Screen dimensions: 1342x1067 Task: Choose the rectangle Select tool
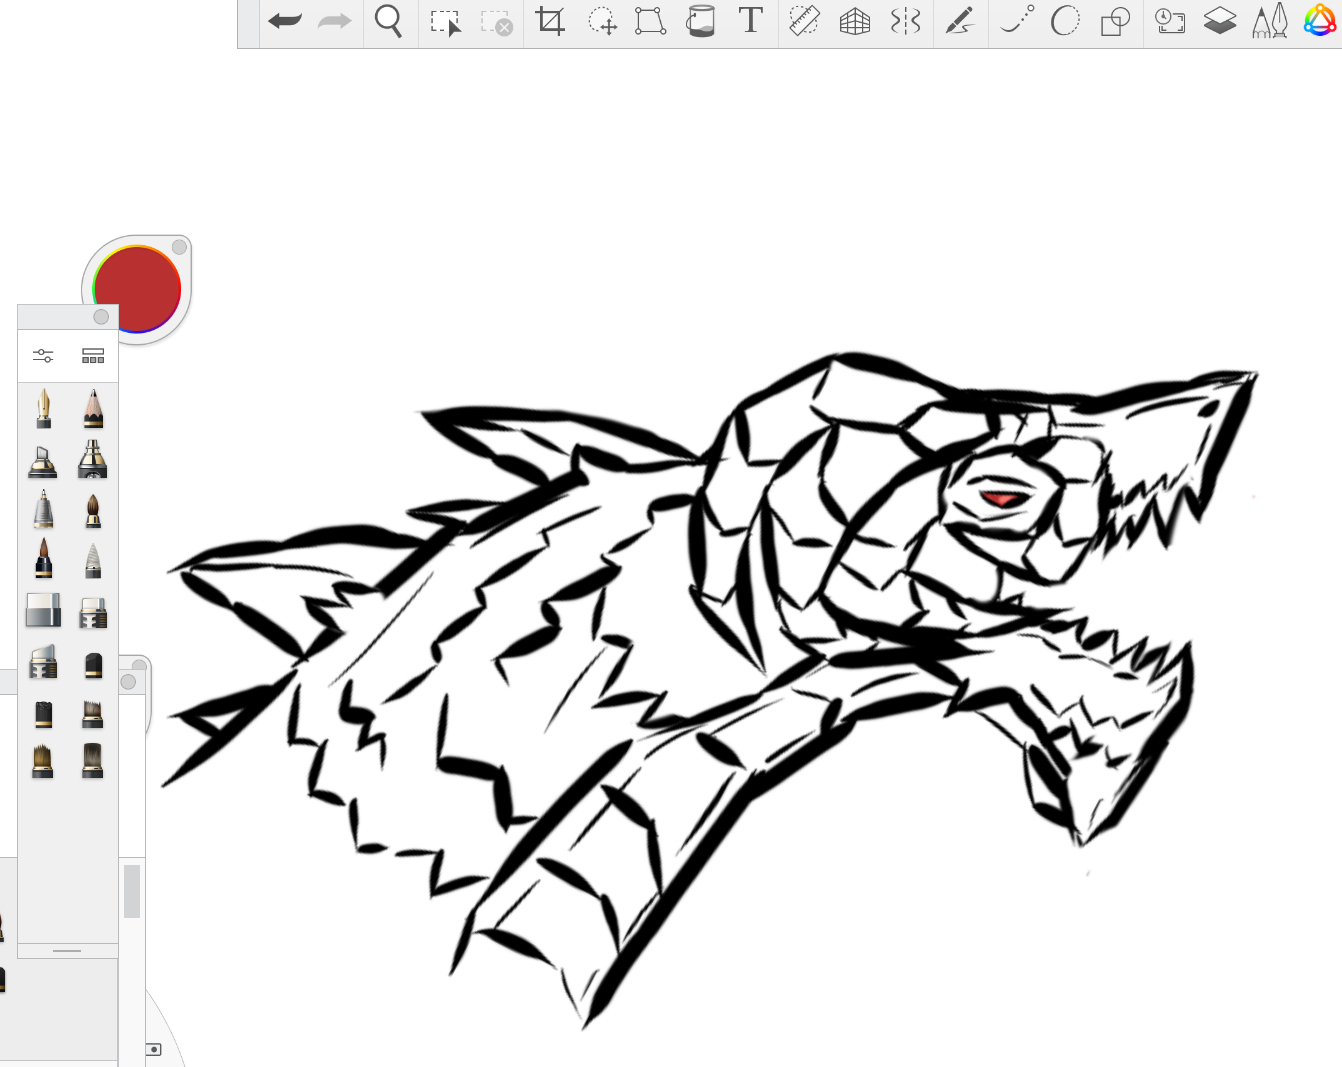(445, 22)
